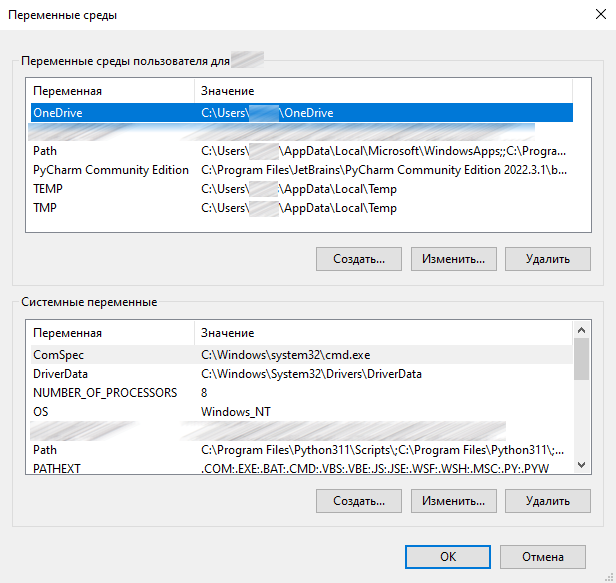
Task: Click the system variables scrollbar thumb
Action: [x=581, y=360]
